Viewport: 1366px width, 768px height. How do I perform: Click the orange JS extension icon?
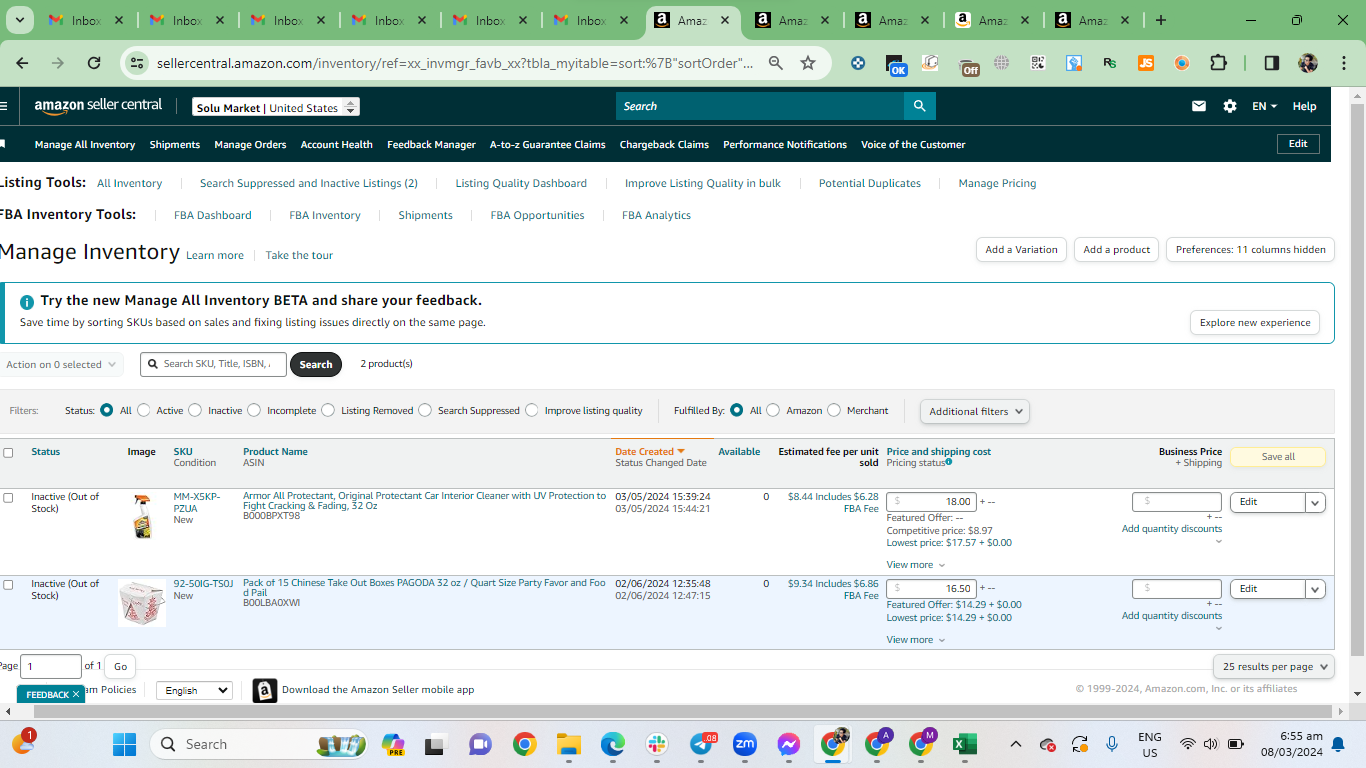coord(1146,63)
